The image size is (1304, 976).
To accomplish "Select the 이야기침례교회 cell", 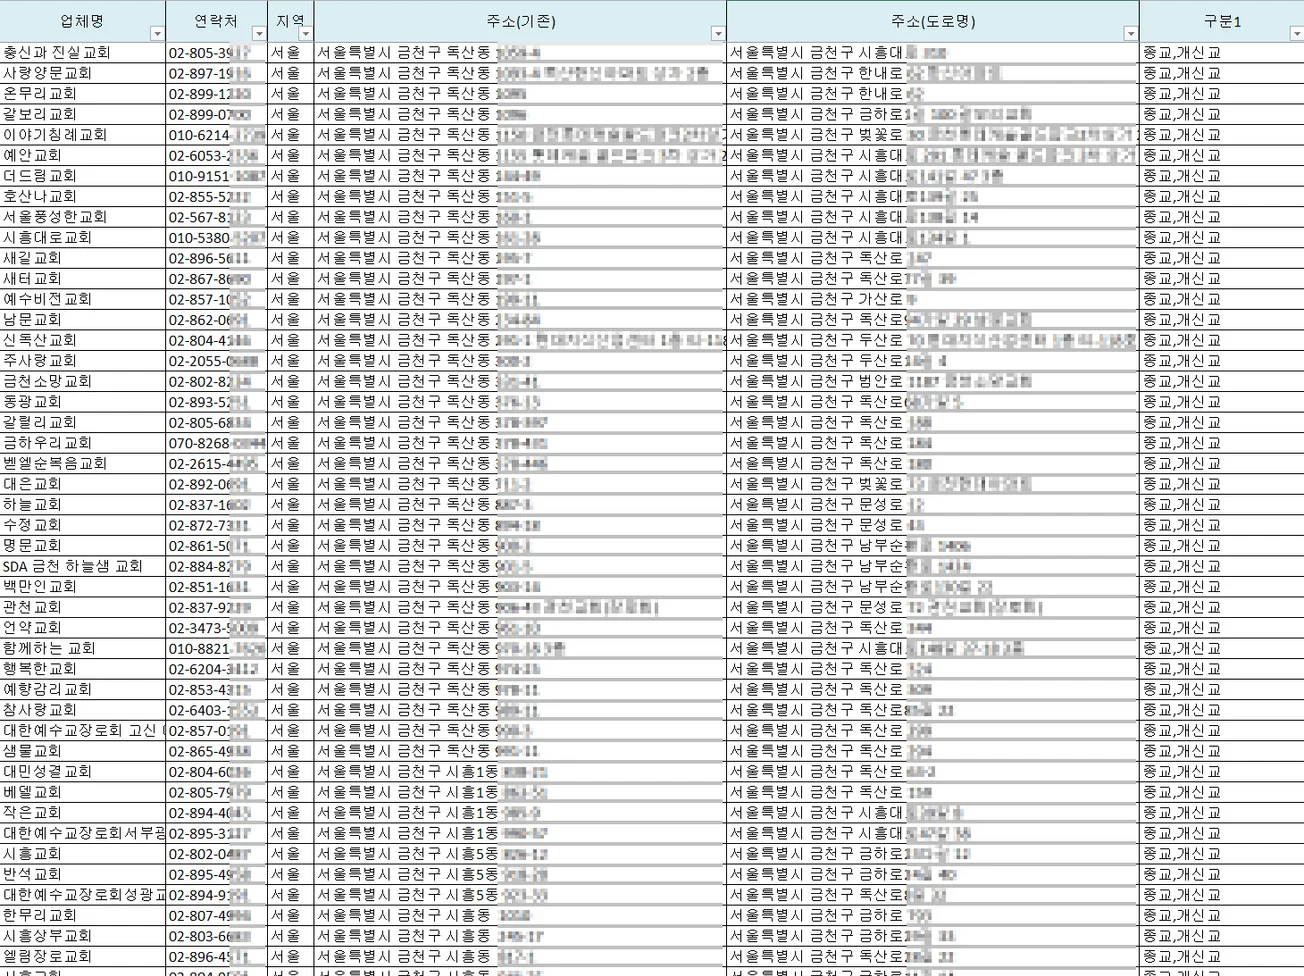I will 83,134.
